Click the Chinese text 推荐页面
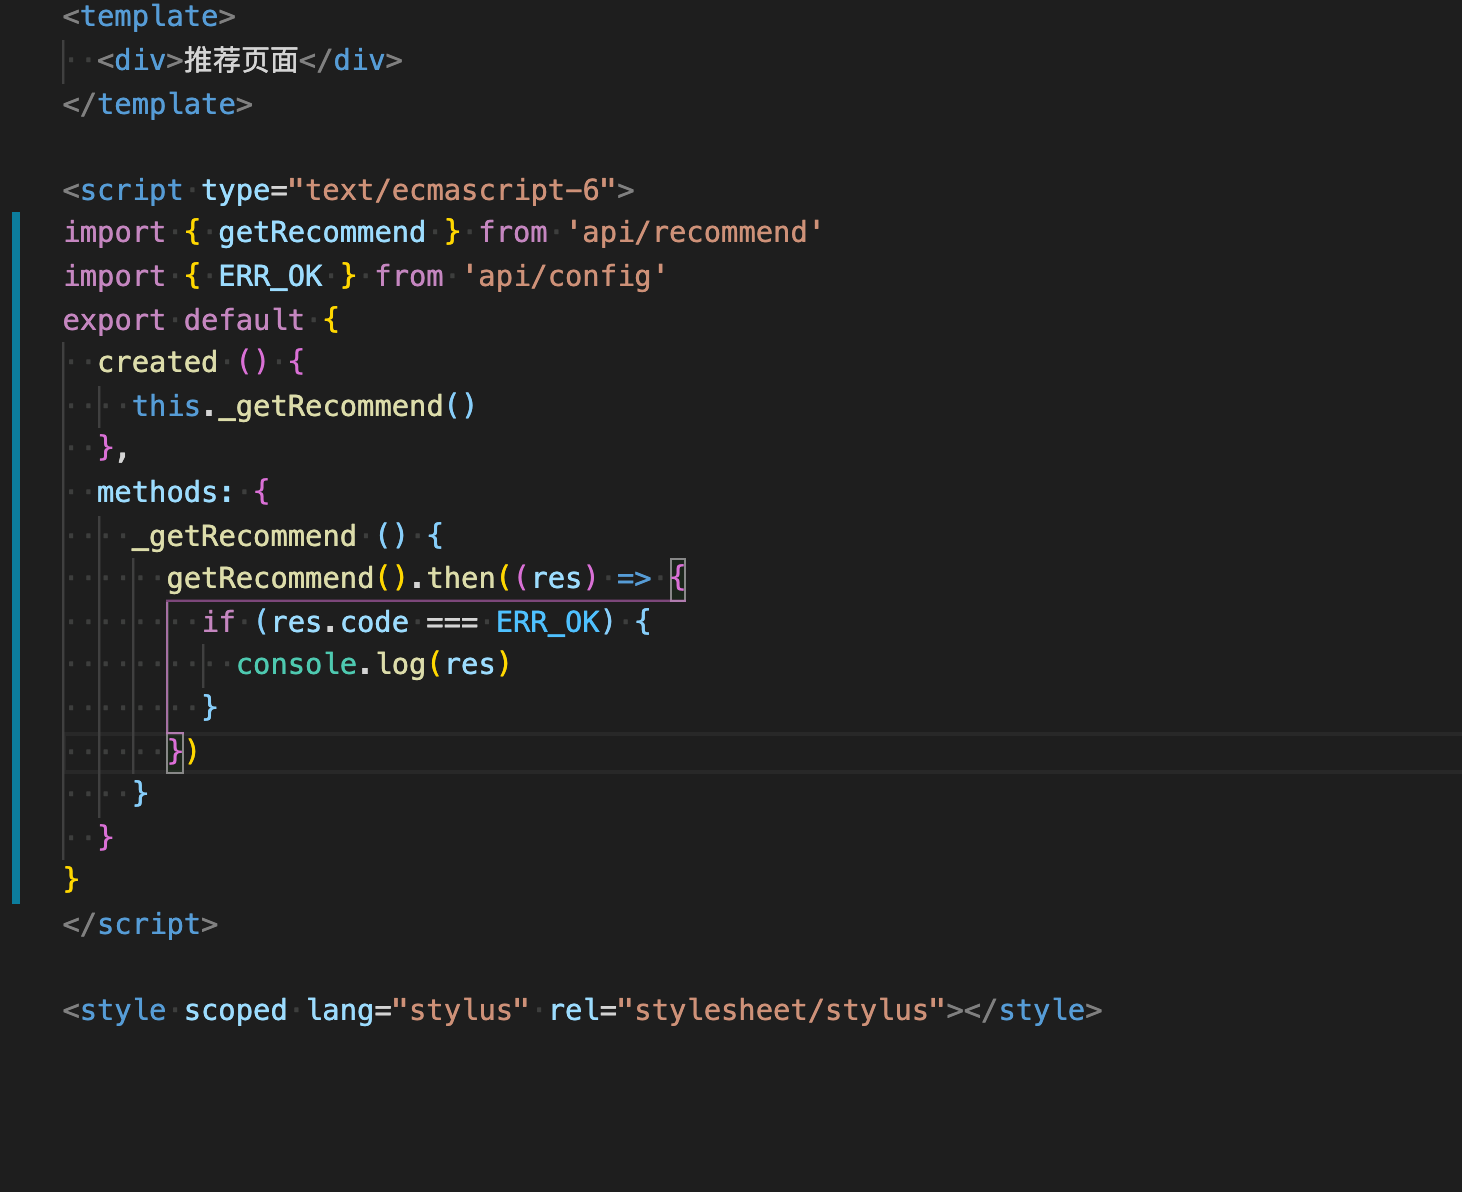This screenshot has height=1192, width=1462. pyautogui.click(x=241, y=60)
